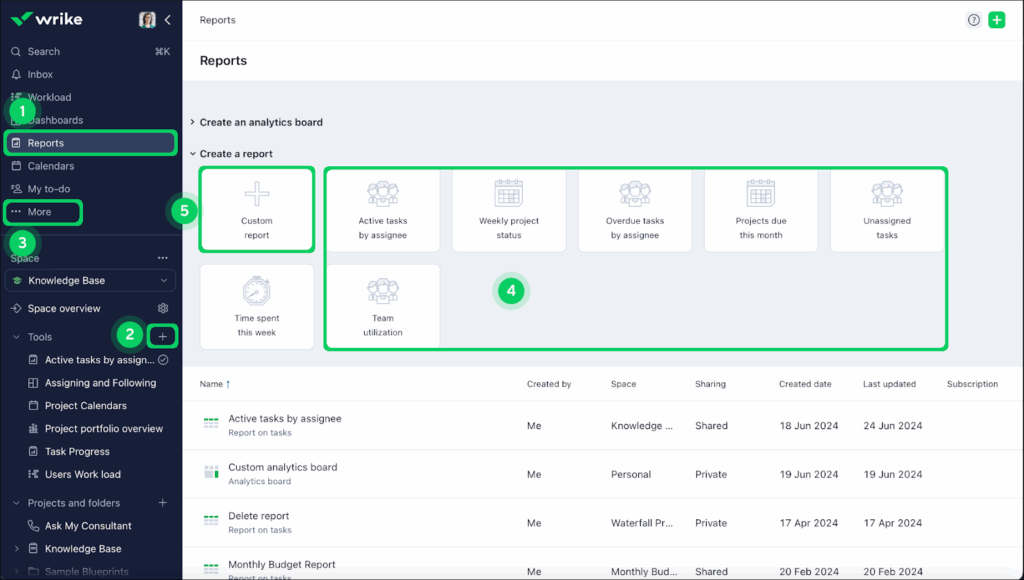Sort the list by Name column header
Viewport: 1024px width, 580px height.
[214, 384]
